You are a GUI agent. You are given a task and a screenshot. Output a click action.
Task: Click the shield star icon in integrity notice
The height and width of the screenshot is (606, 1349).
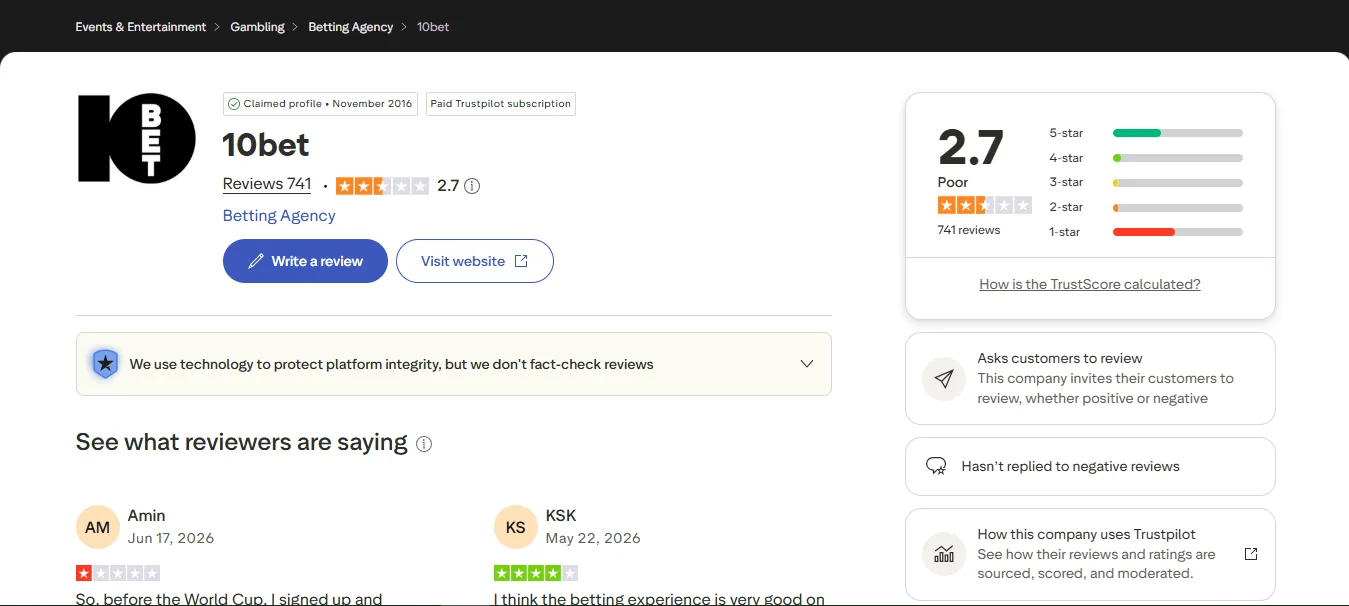(x=105, y=364)
